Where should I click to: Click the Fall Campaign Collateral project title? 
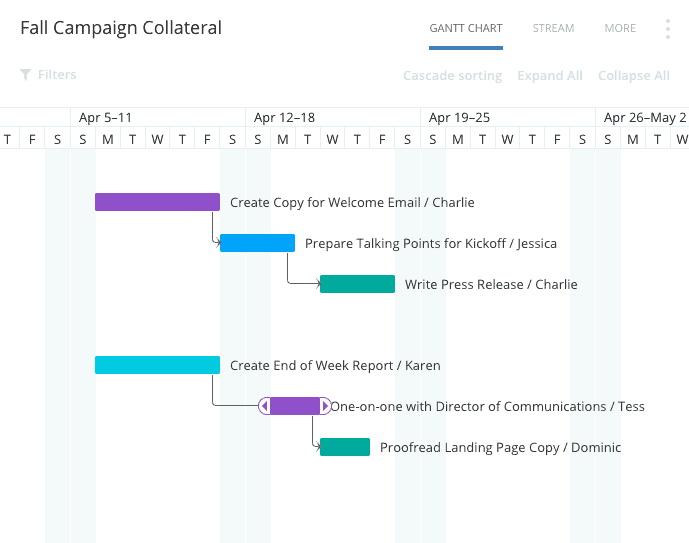(x=121, y=28)
